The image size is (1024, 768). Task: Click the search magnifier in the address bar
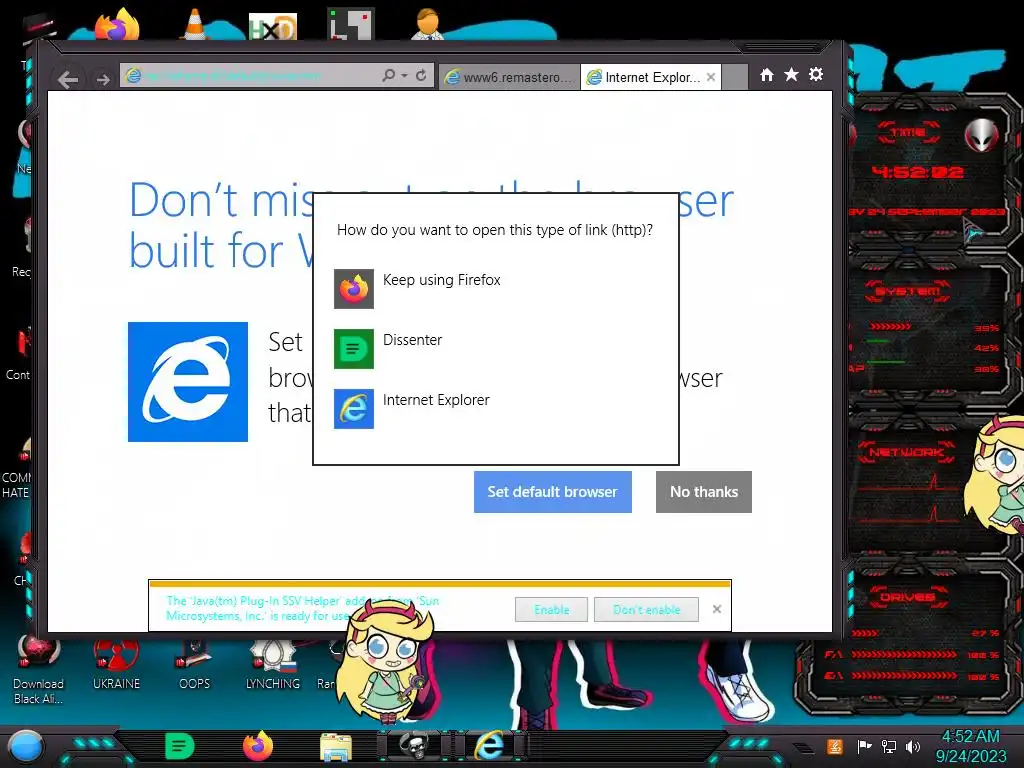tap(389, 76)
